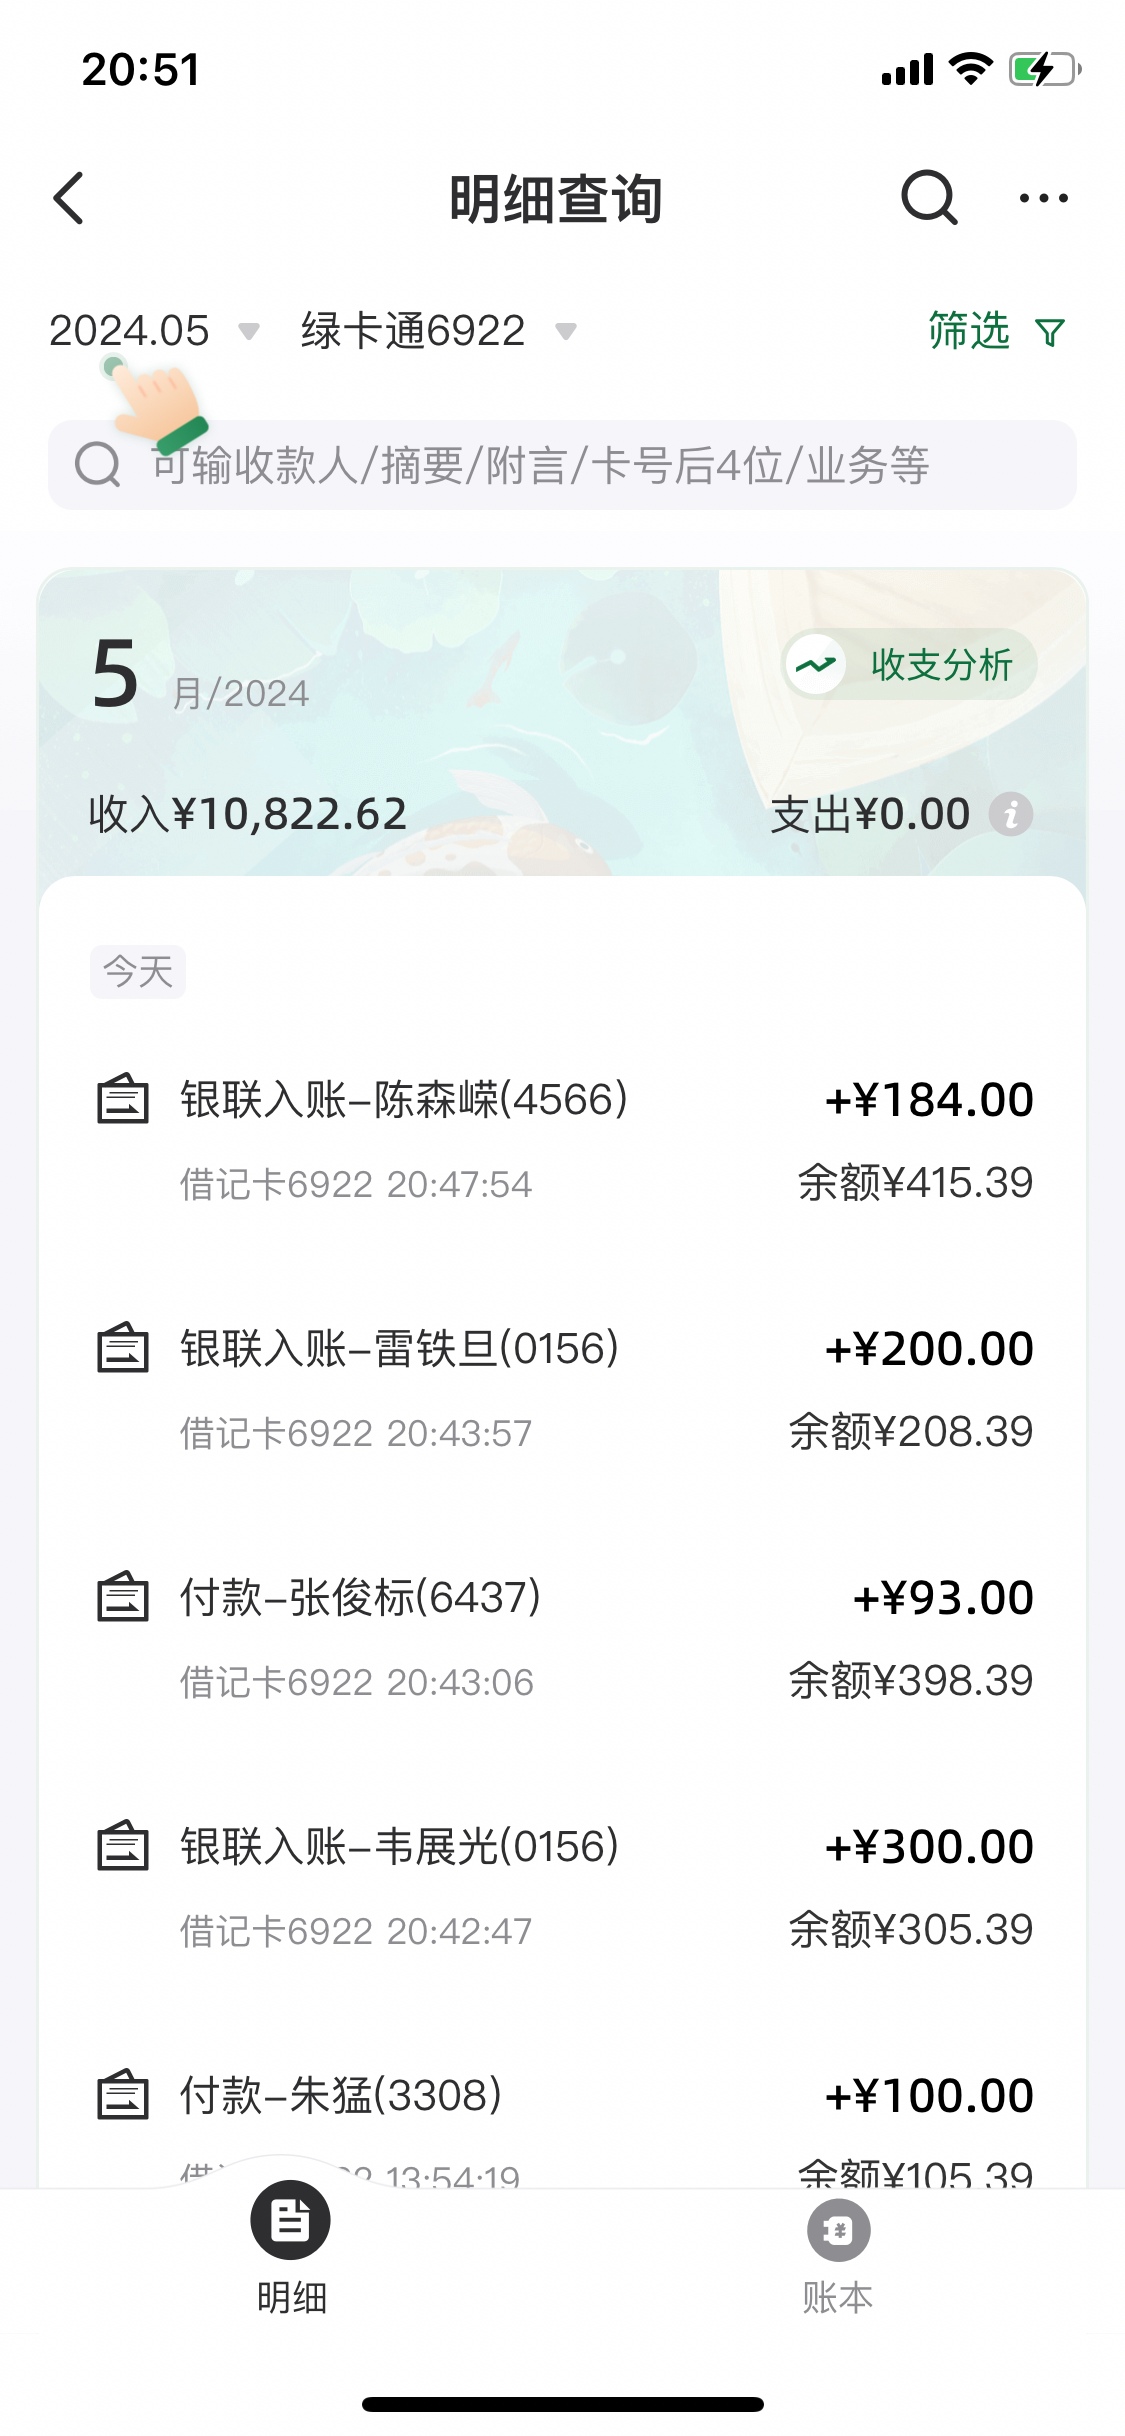
Task: Tap the 筛选 filter button
Action: tap(969, 331)
